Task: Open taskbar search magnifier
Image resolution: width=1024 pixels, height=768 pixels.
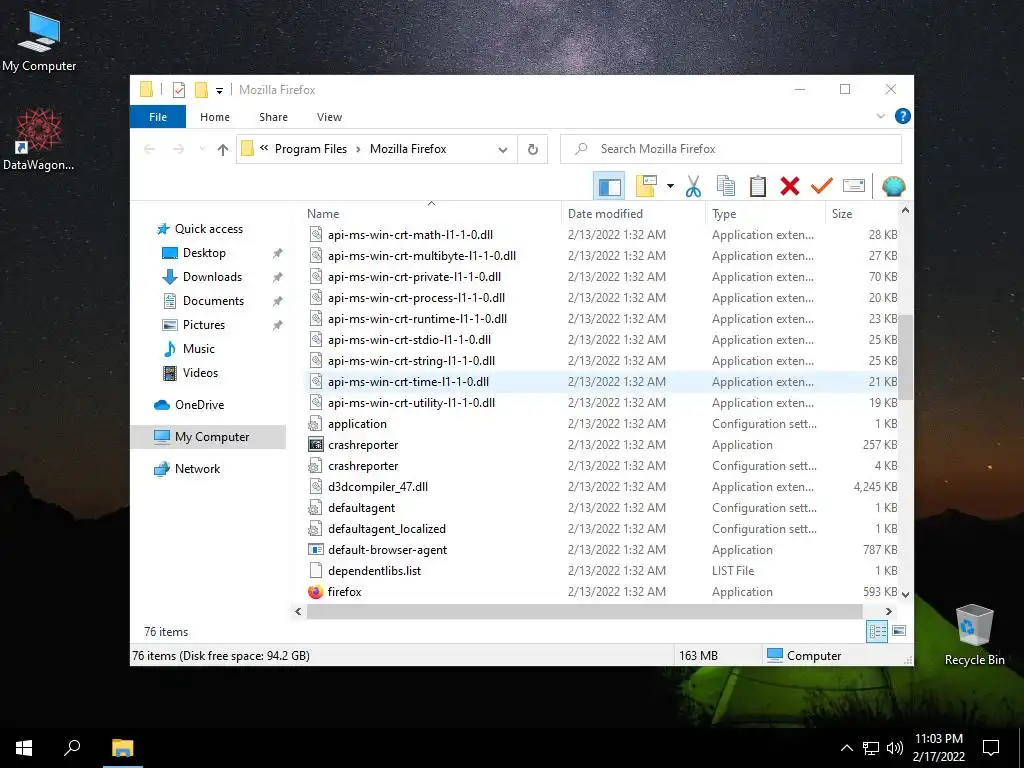Action: click(72, 748)
